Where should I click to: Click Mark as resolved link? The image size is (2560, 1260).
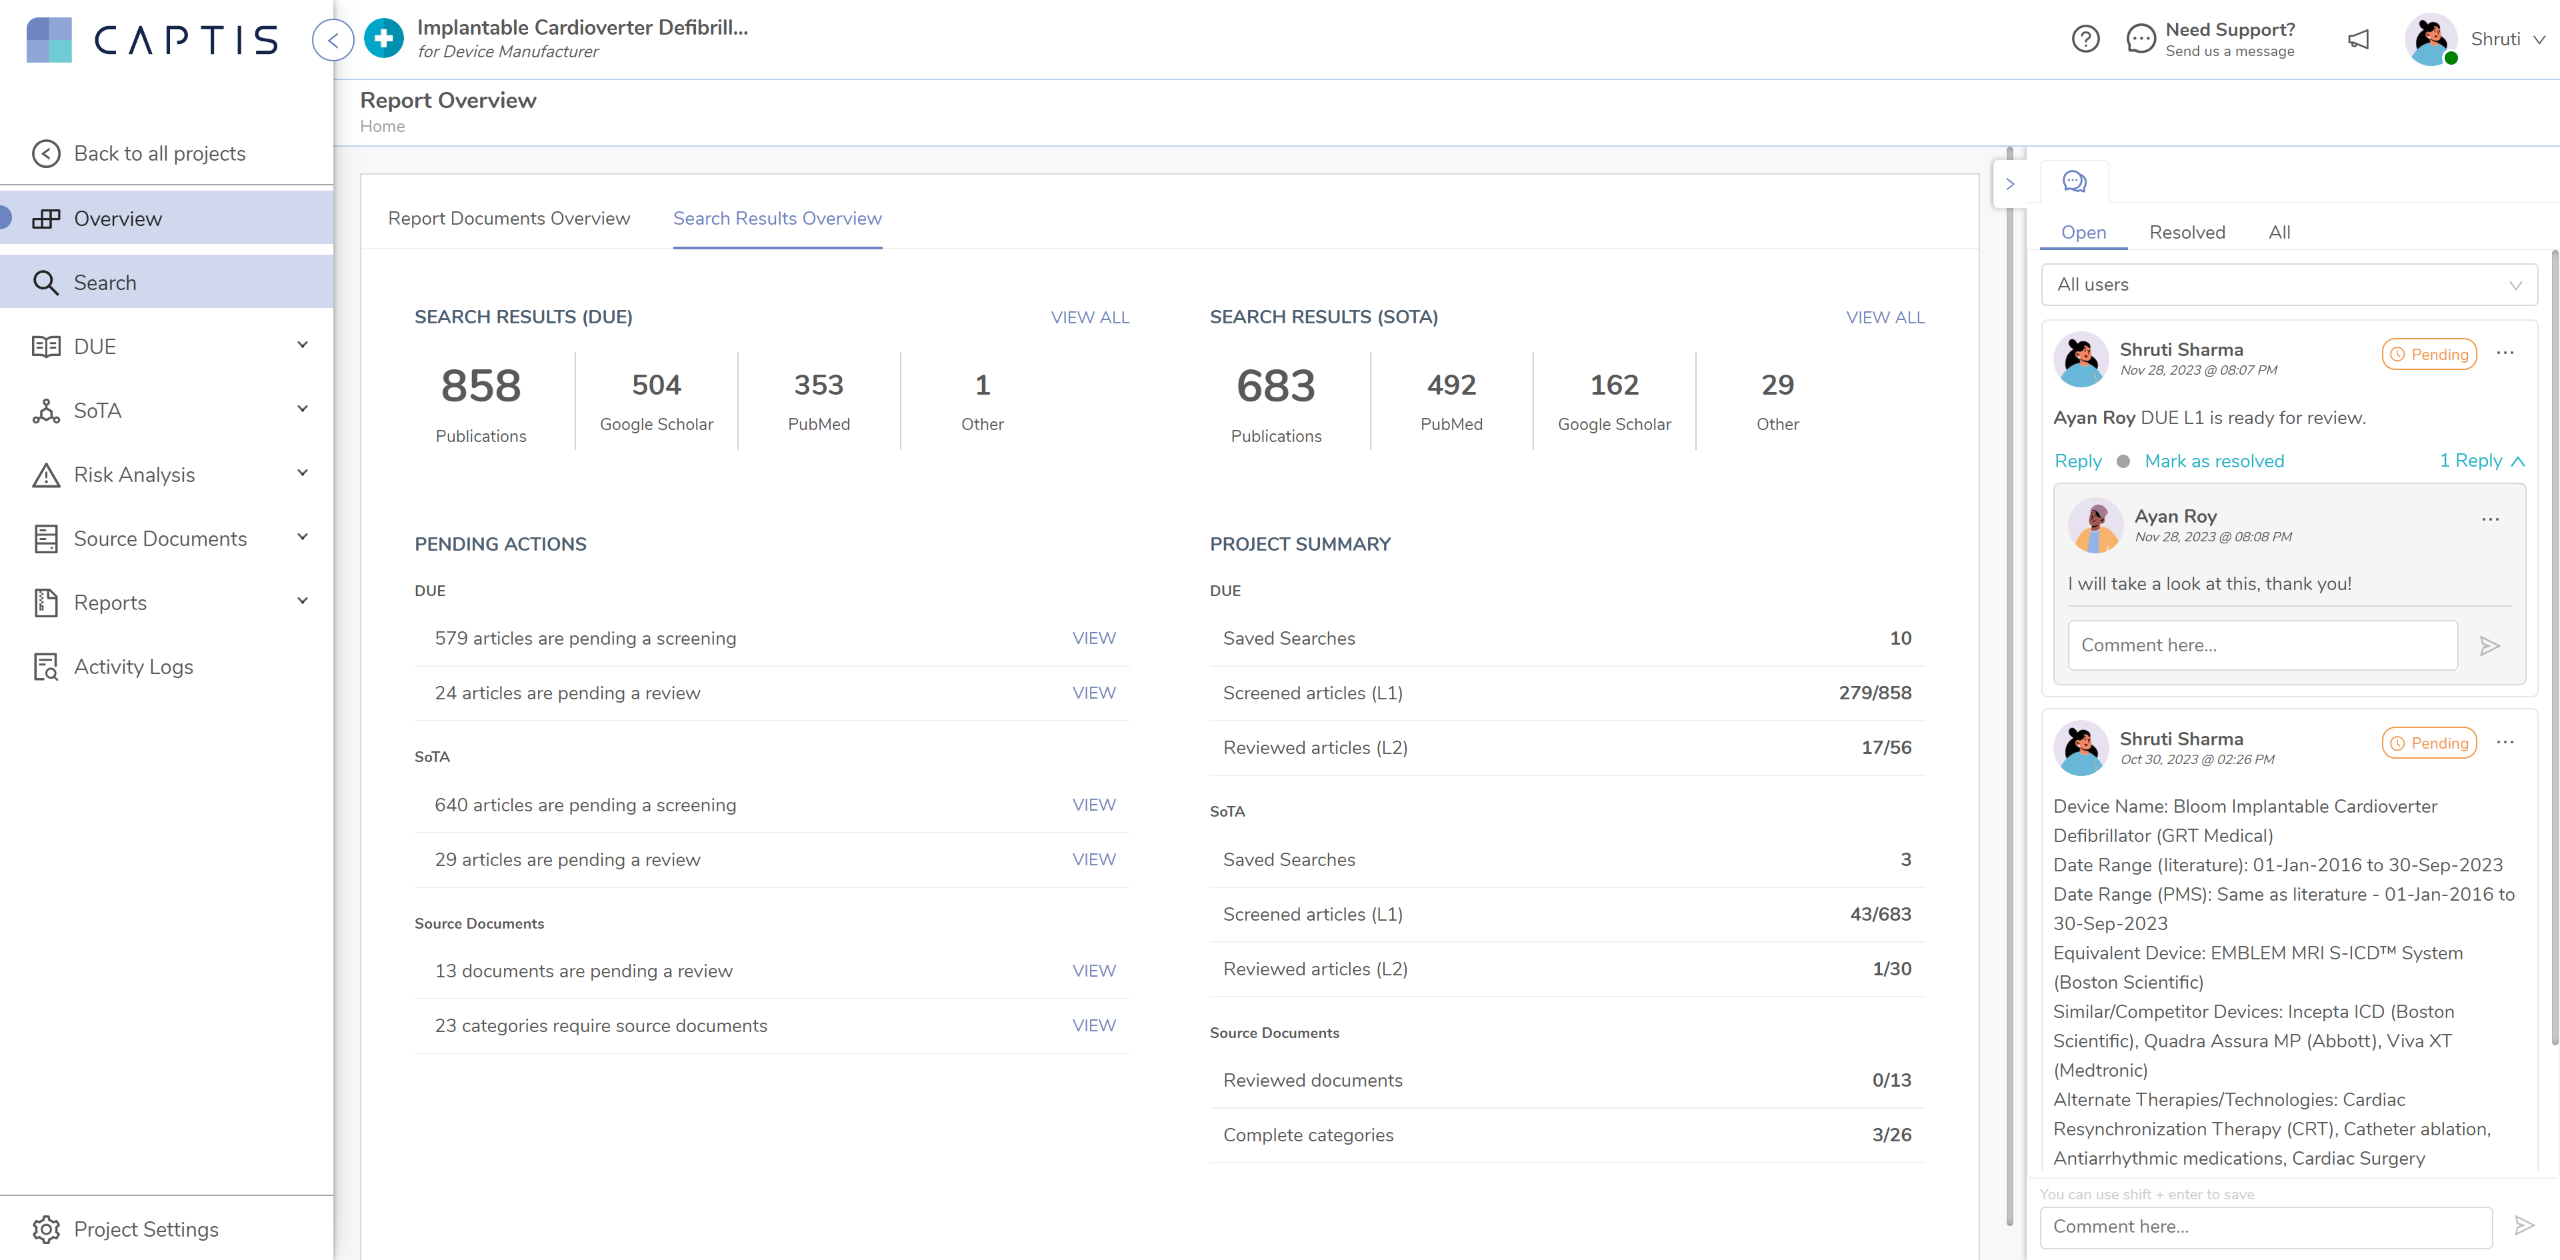pyautogui.click(x=2214, y=461)
